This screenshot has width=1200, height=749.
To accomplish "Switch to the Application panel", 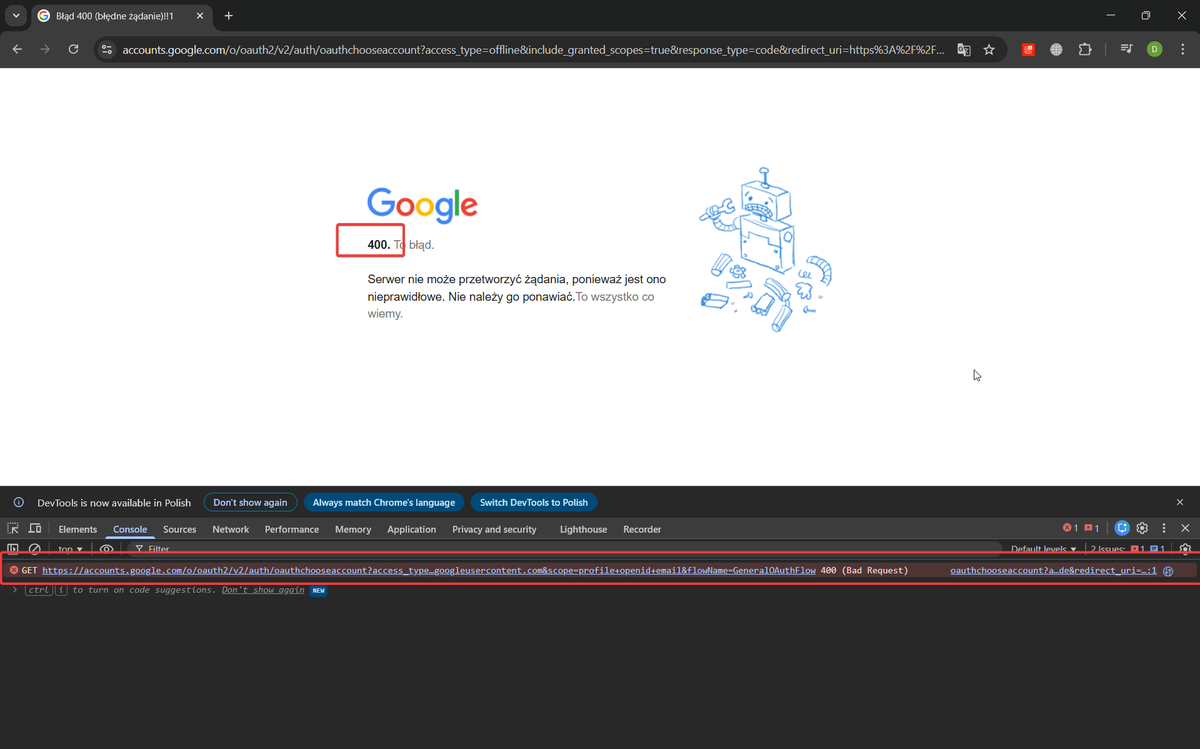I will (x=412, y=529).
